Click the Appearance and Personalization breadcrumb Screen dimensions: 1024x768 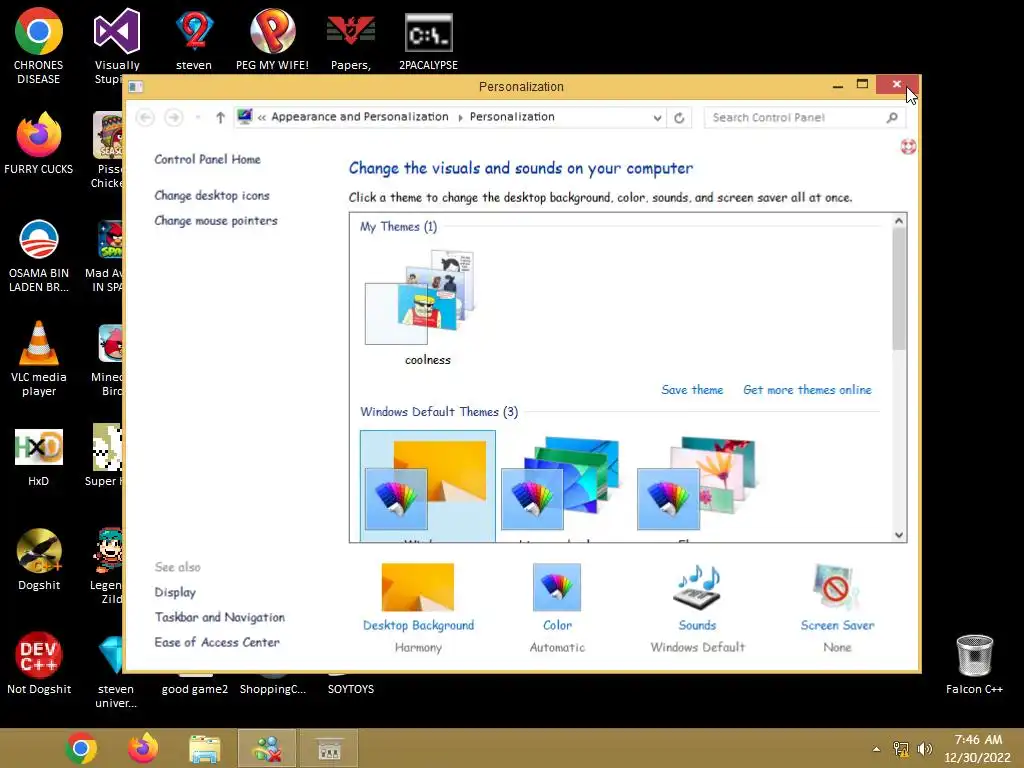click(360, 117)
